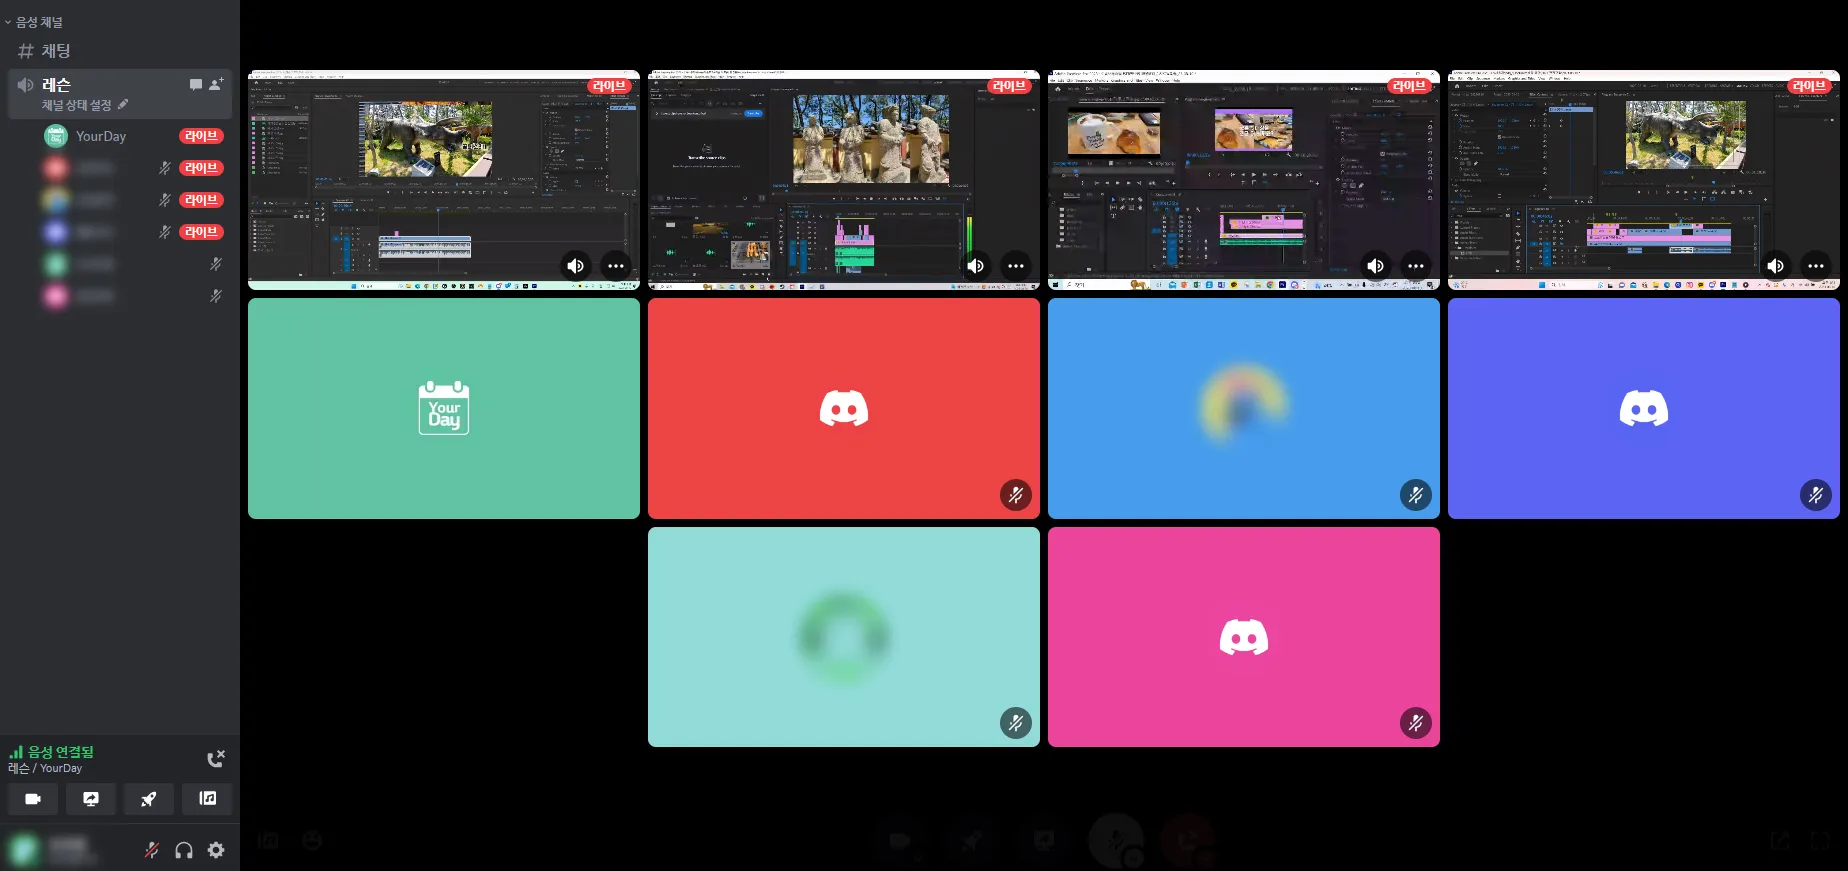Viewport: 1848px width, 871px height.
Task: Select the red-avatar user in voice list
Action: tap(134, 168)
